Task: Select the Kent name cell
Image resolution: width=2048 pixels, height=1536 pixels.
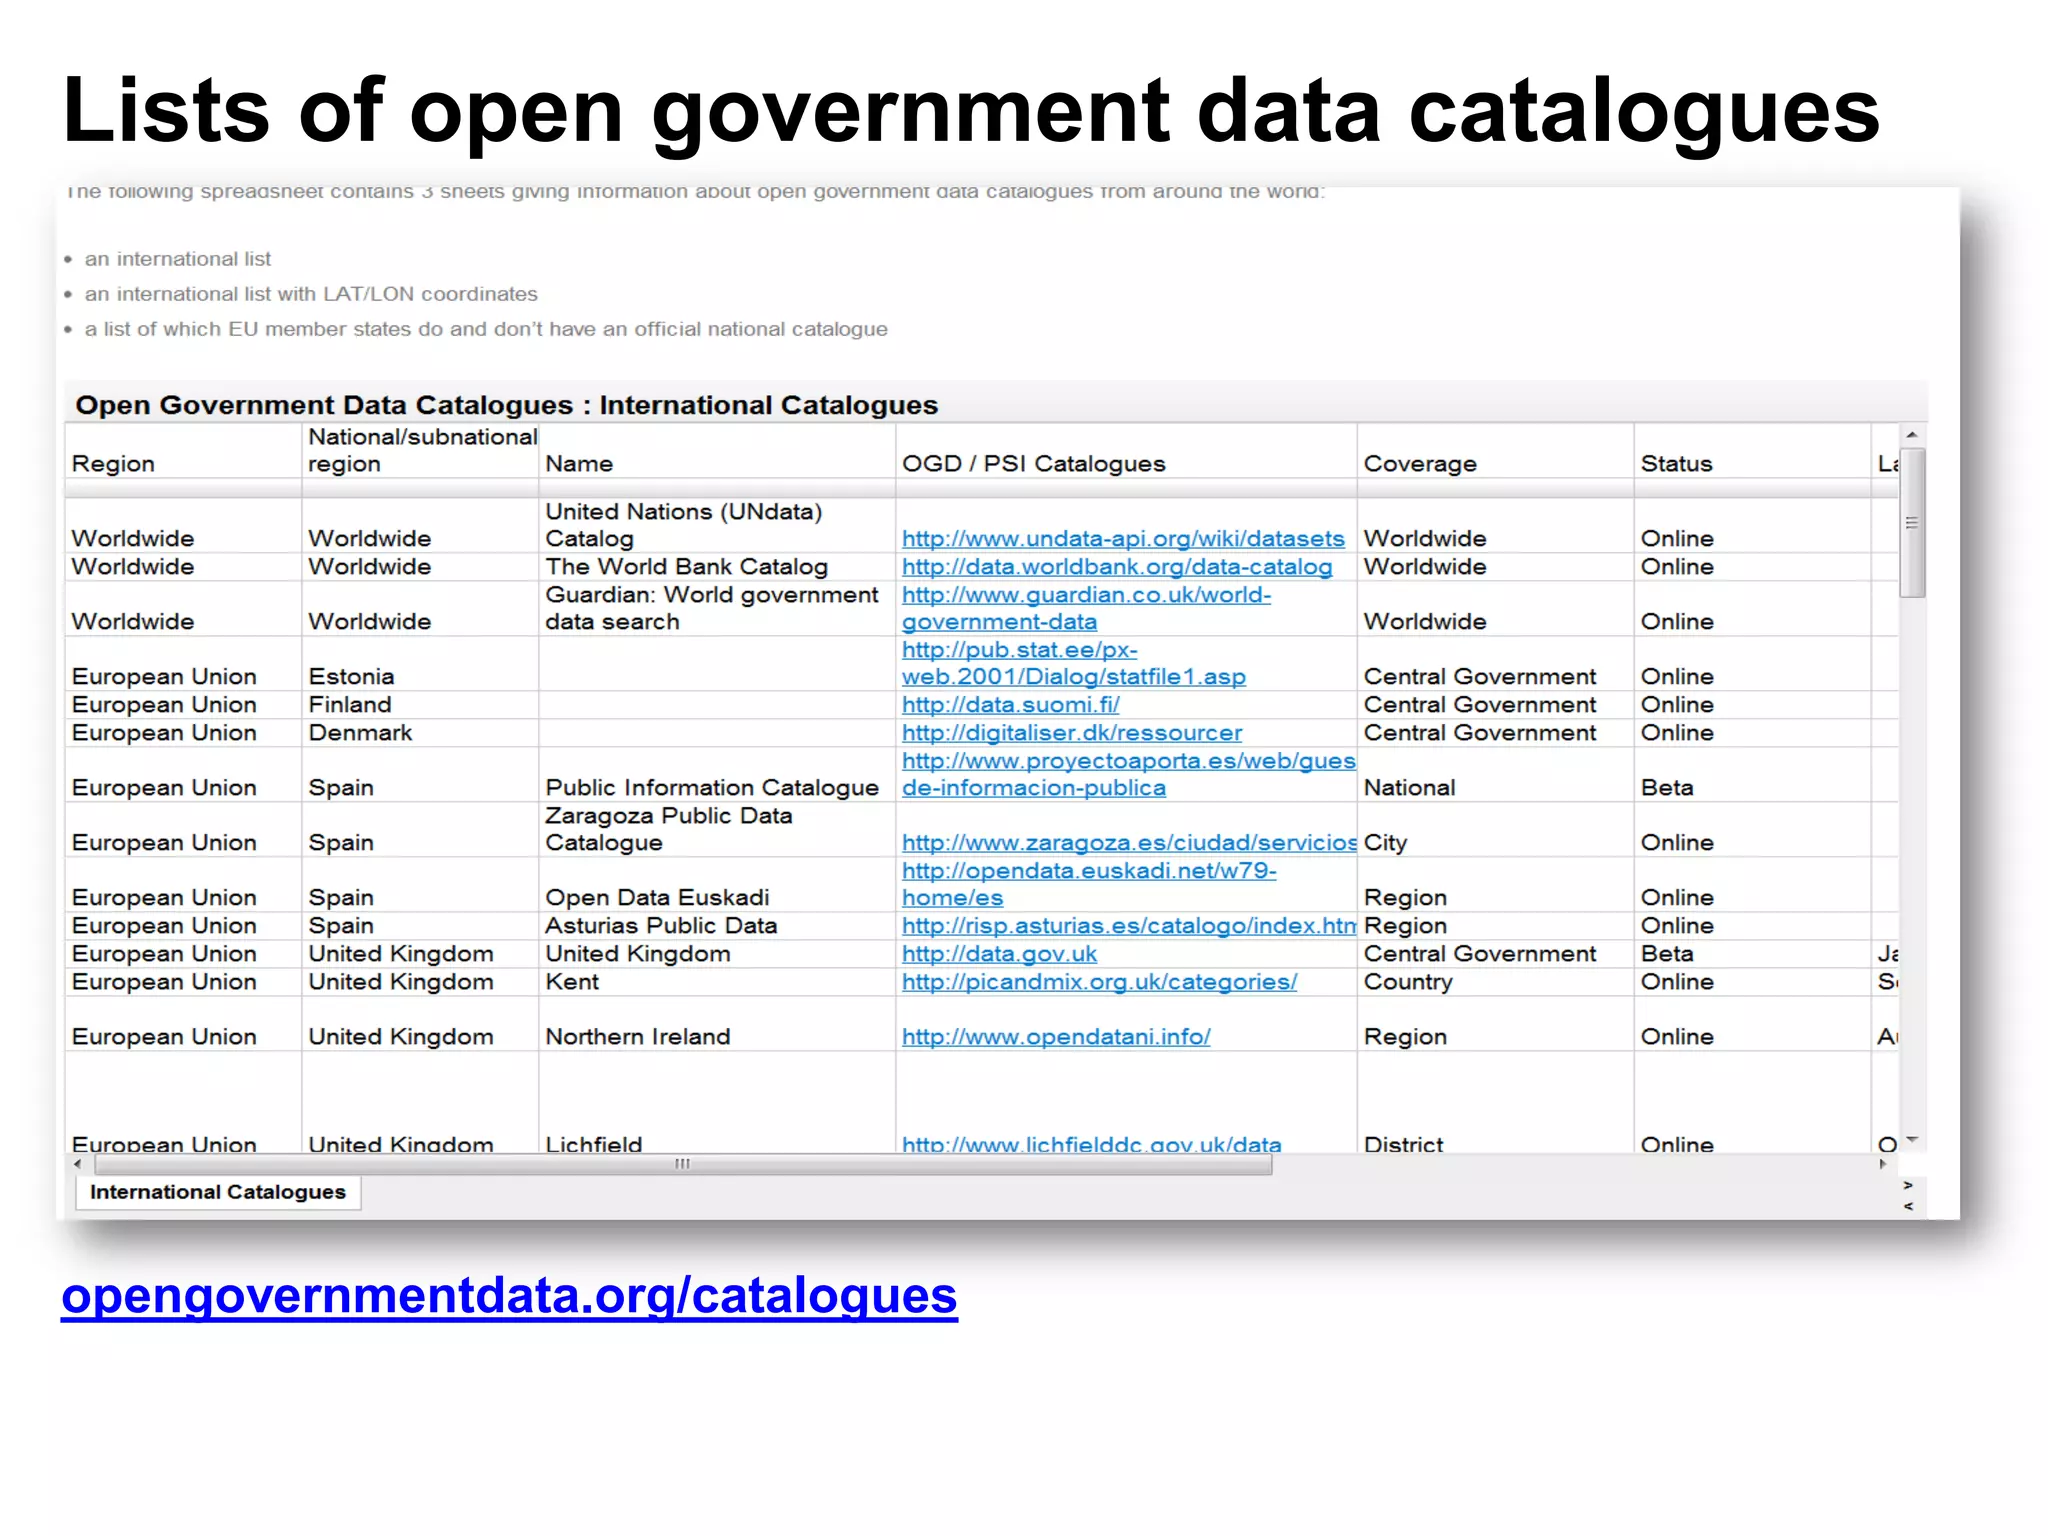Action: 717,981
